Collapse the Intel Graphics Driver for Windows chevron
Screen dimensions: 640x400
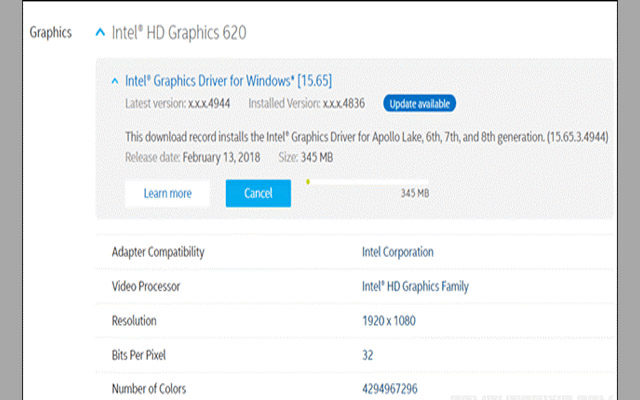tap(115, 80)
